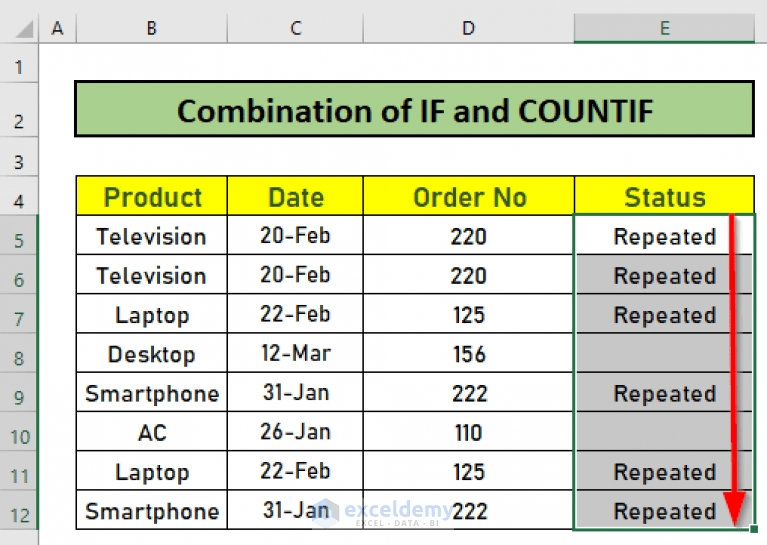Select row 6 header
The image size is (767, 545).
click(x=19, y=274)
